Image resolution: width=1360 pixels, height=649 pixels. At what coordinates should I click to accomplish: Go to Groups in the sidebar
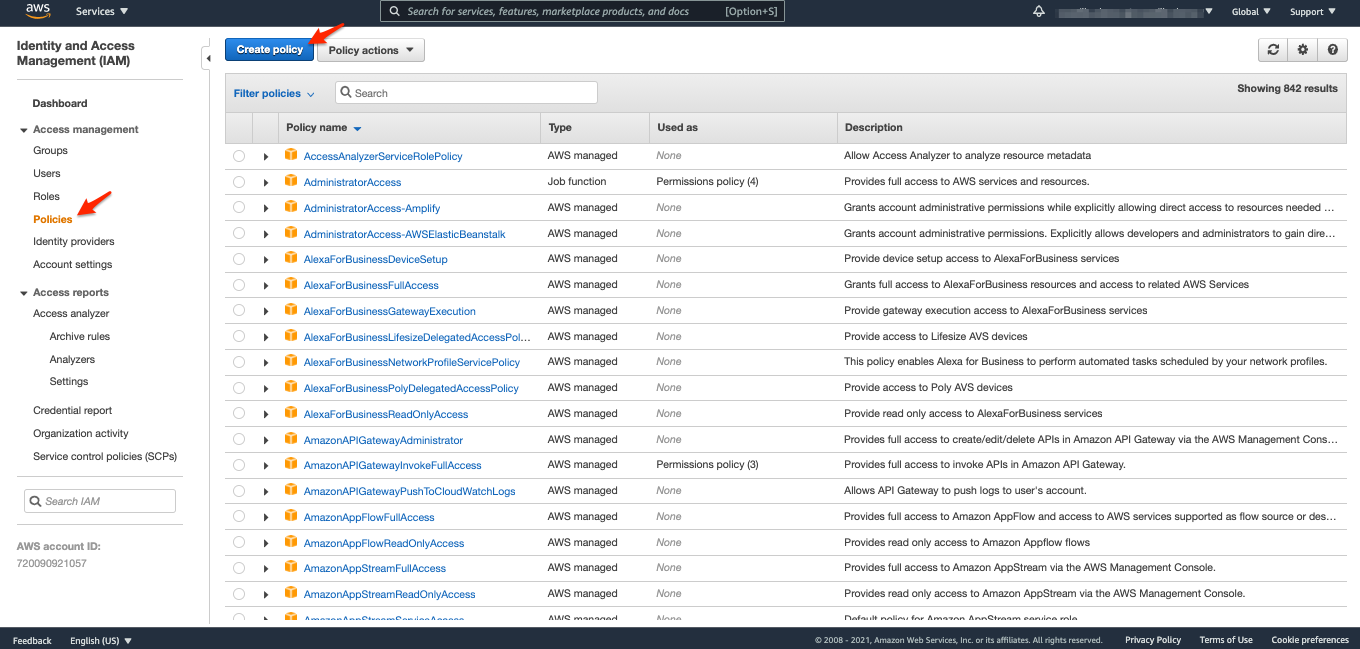[50, 150]
